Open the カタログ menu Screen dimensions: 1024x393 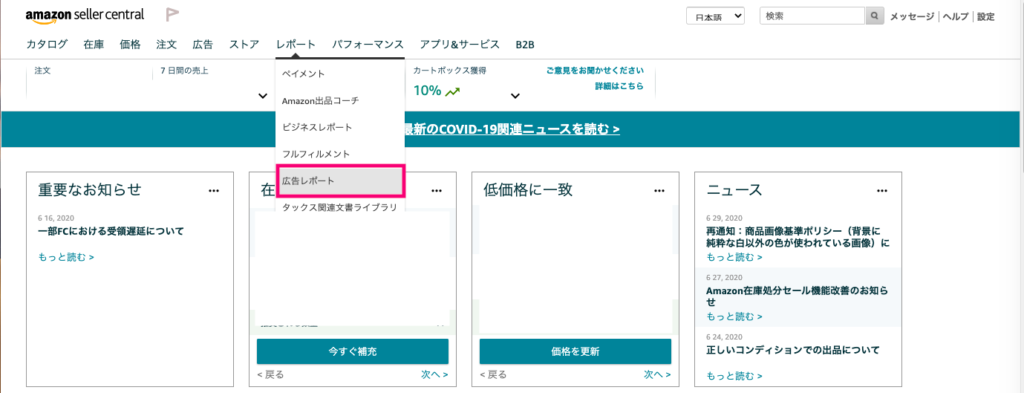[x=46, y=44]
